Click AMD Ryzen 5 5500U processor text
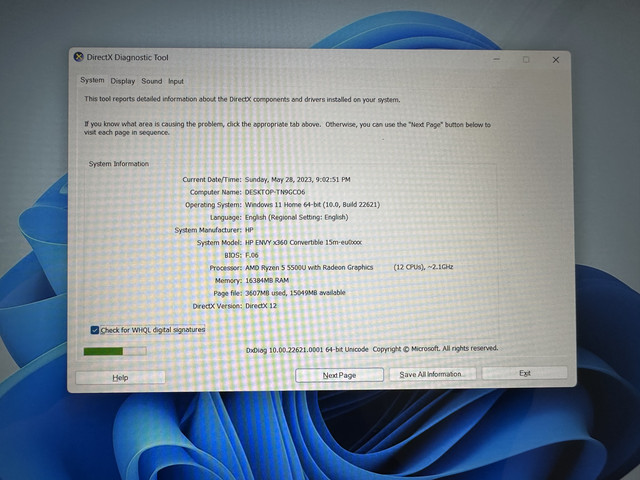This screenshot has width=640, height=480. [x=309, y=267]
